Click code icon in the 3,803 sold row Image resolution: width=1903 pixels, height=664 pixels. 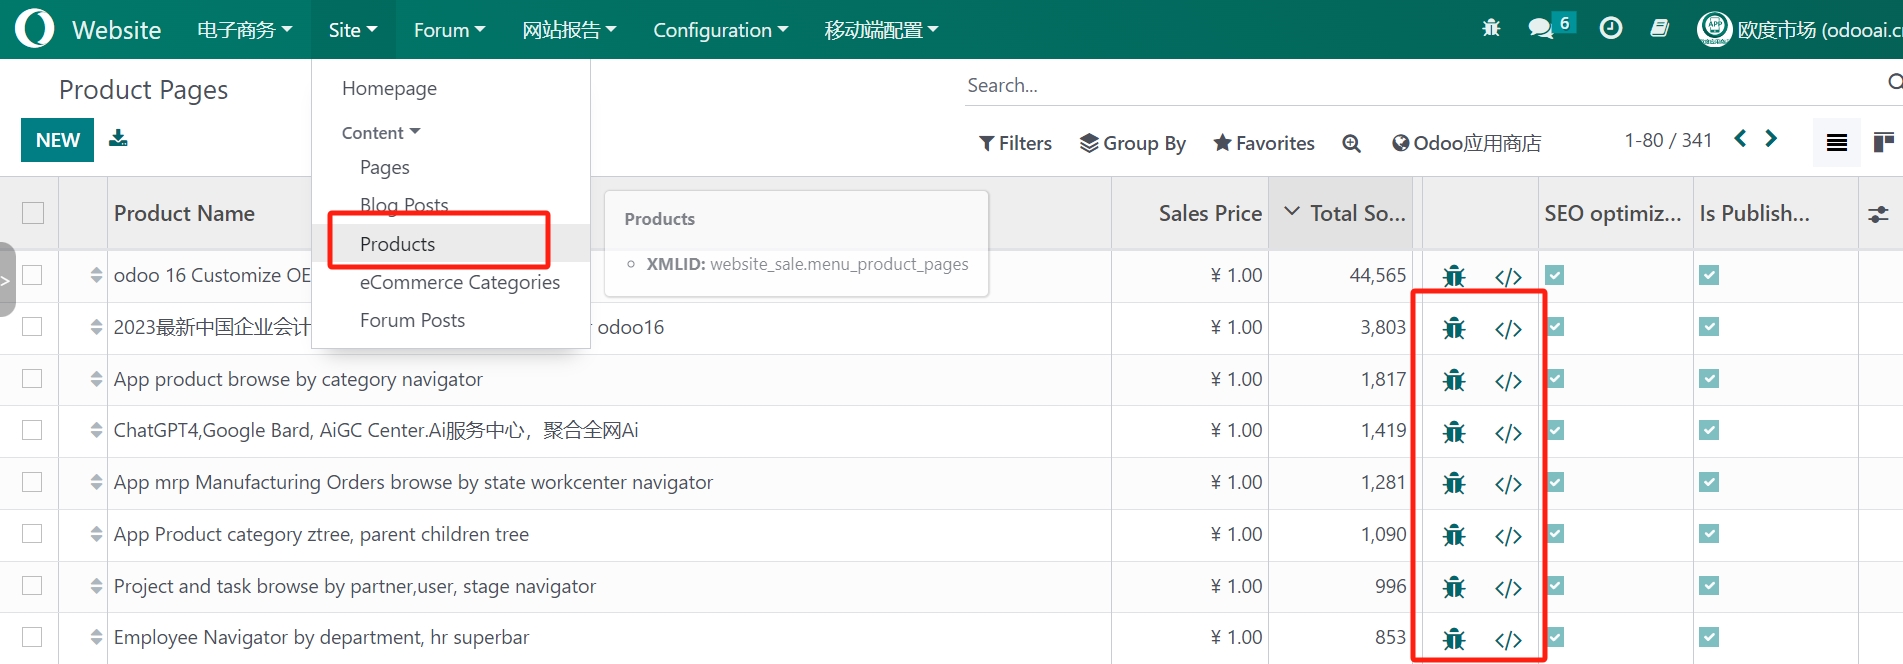pyautogui.click(x=1508, y=329)
